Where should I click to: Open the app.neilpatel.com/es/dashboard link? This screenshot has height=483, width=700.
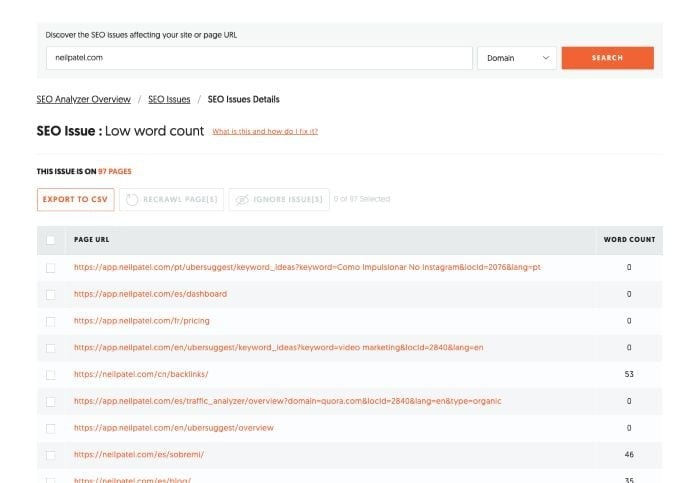pos(150,294)
